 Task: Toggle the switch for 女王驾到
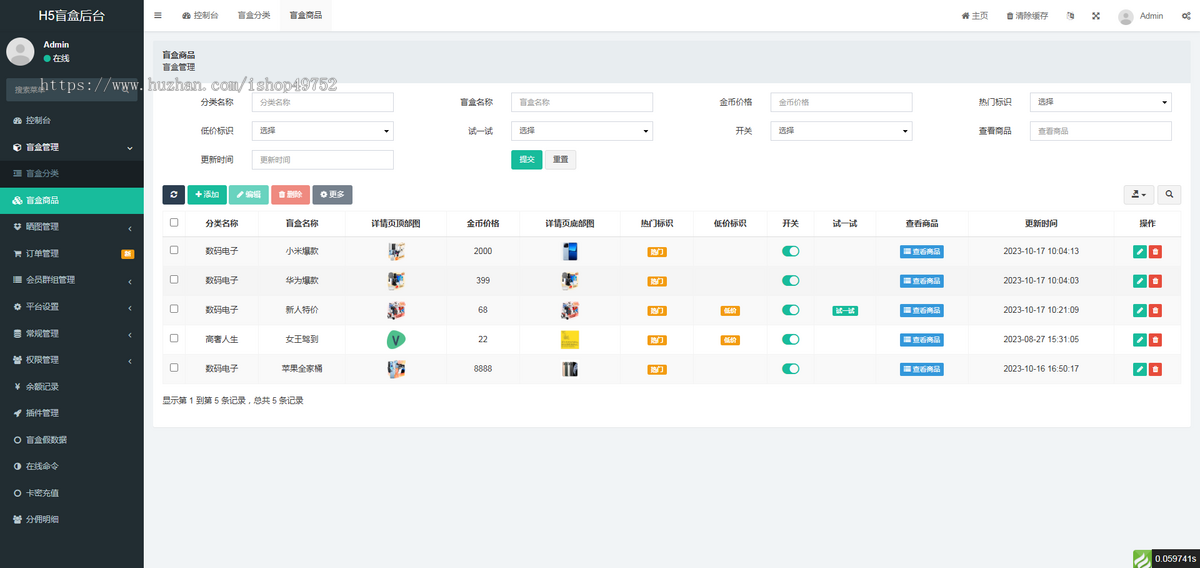click(791, 340)
